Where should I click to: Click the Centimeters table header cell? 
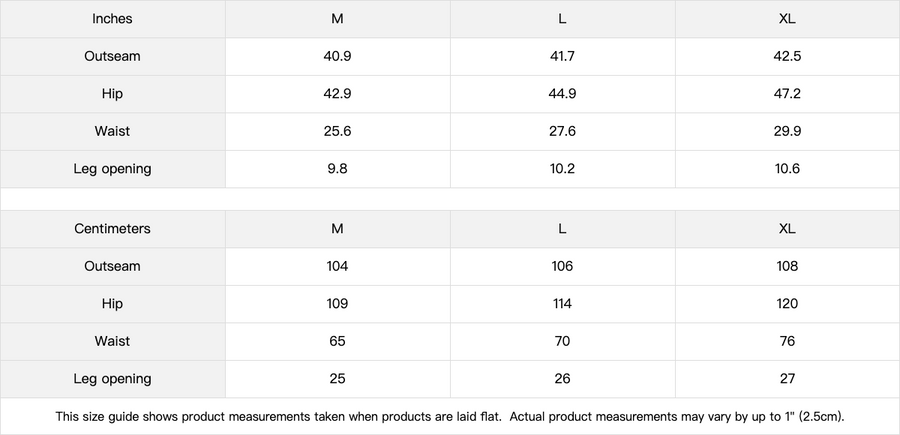coord(112,229)
